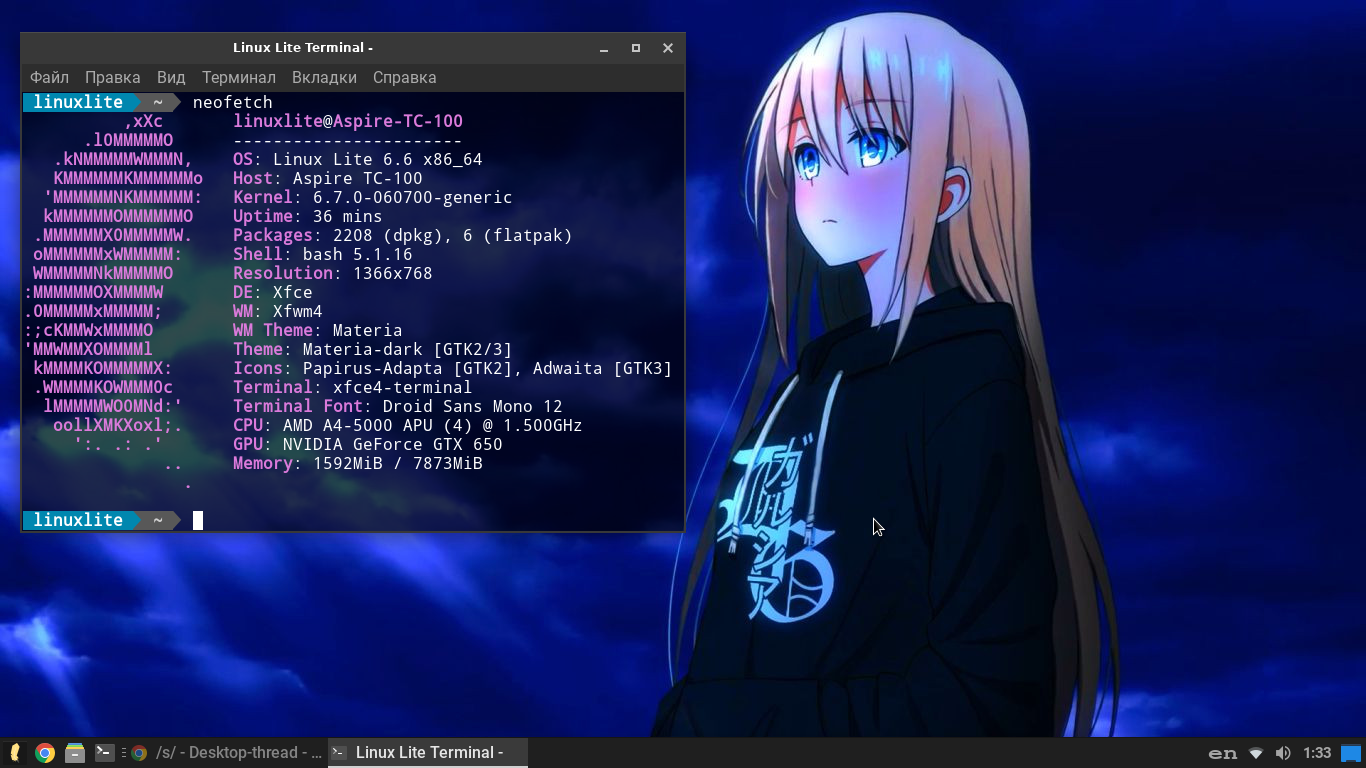The width and height of the screenshot is (1366, 768).
Task: Open the Правка menu
Action: pyautogui.click(x=112, y=77)
